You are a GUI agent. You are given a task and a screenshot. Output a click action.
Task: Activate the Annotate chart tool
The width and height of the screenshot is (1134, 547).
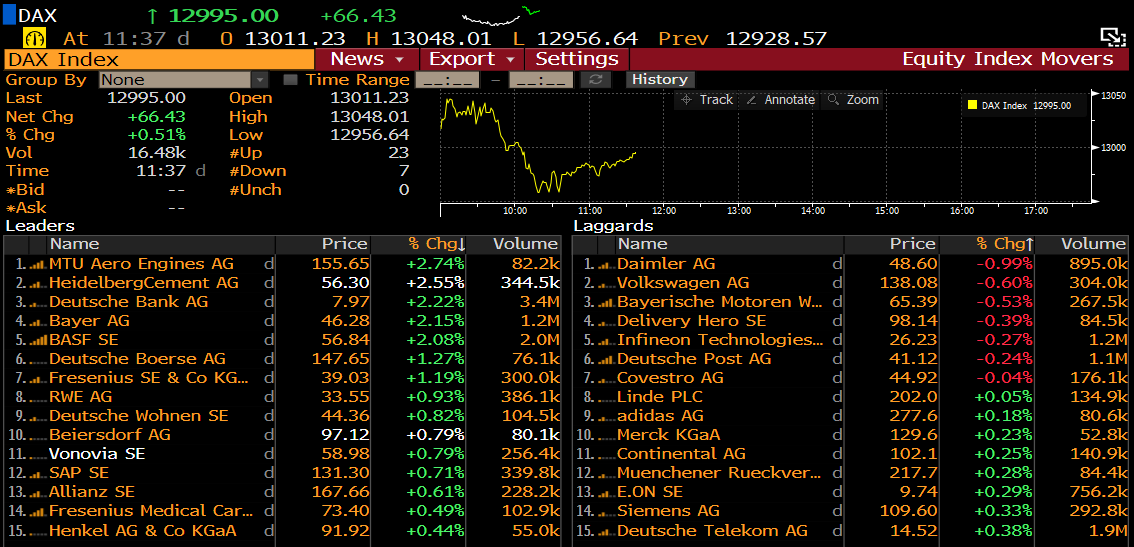[781, 100]
